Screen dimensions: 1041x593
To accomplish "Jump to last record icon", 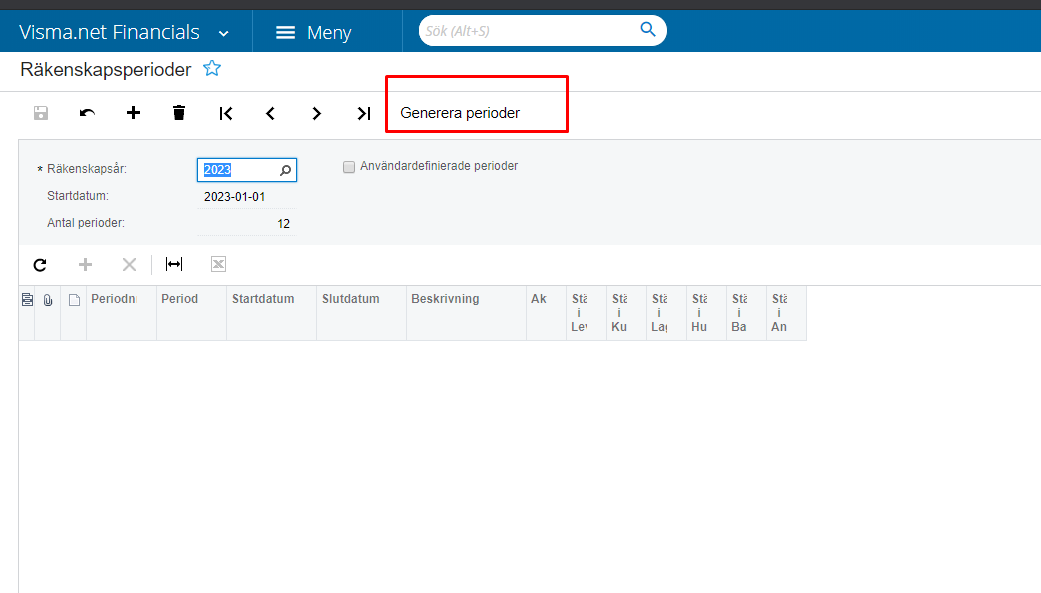I will pos(363,113).
